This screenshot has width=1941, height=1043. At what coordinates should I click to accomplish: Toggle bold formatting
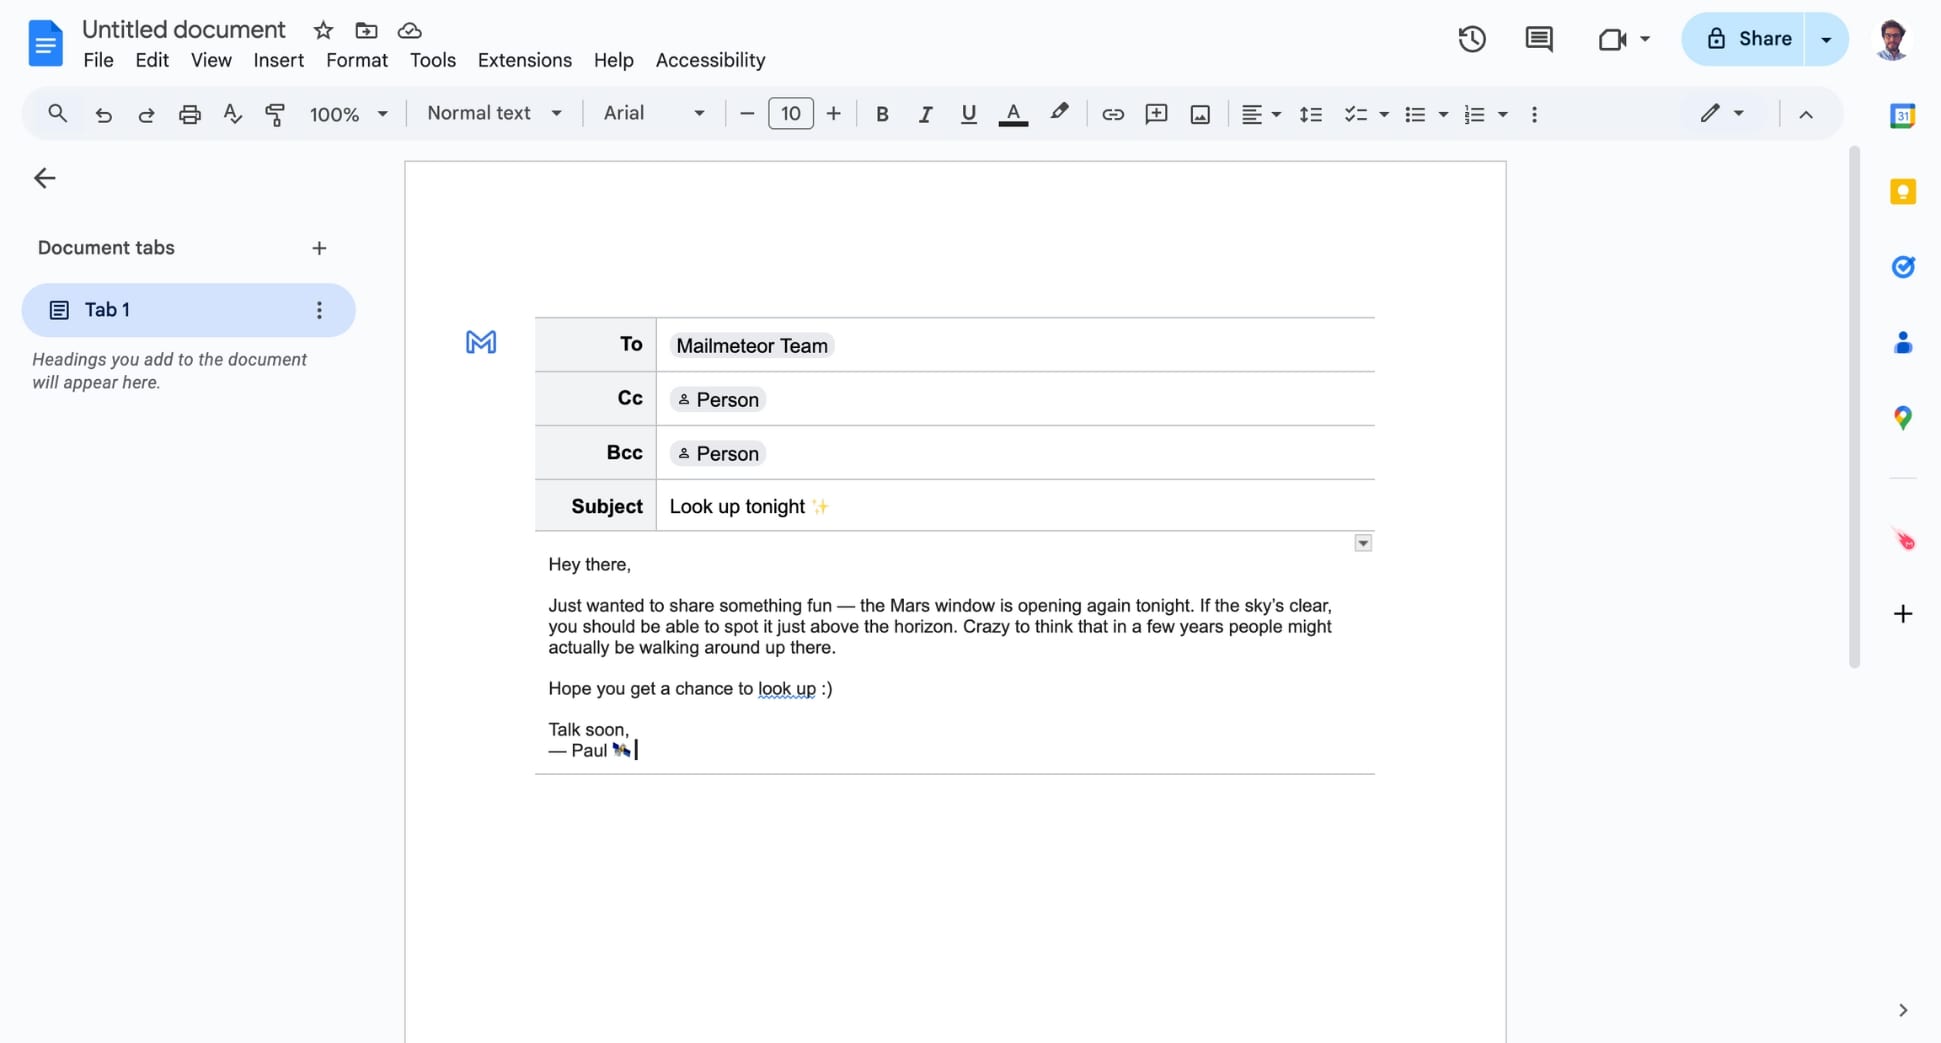click(x=881, y=114)
